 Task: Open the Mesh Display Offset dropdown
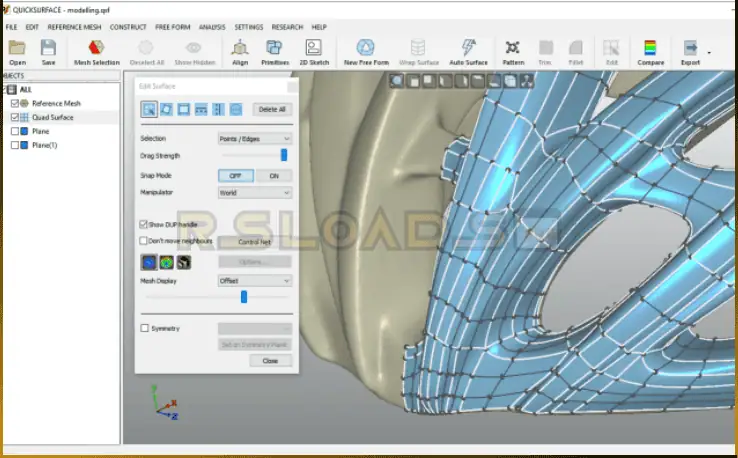254,281
